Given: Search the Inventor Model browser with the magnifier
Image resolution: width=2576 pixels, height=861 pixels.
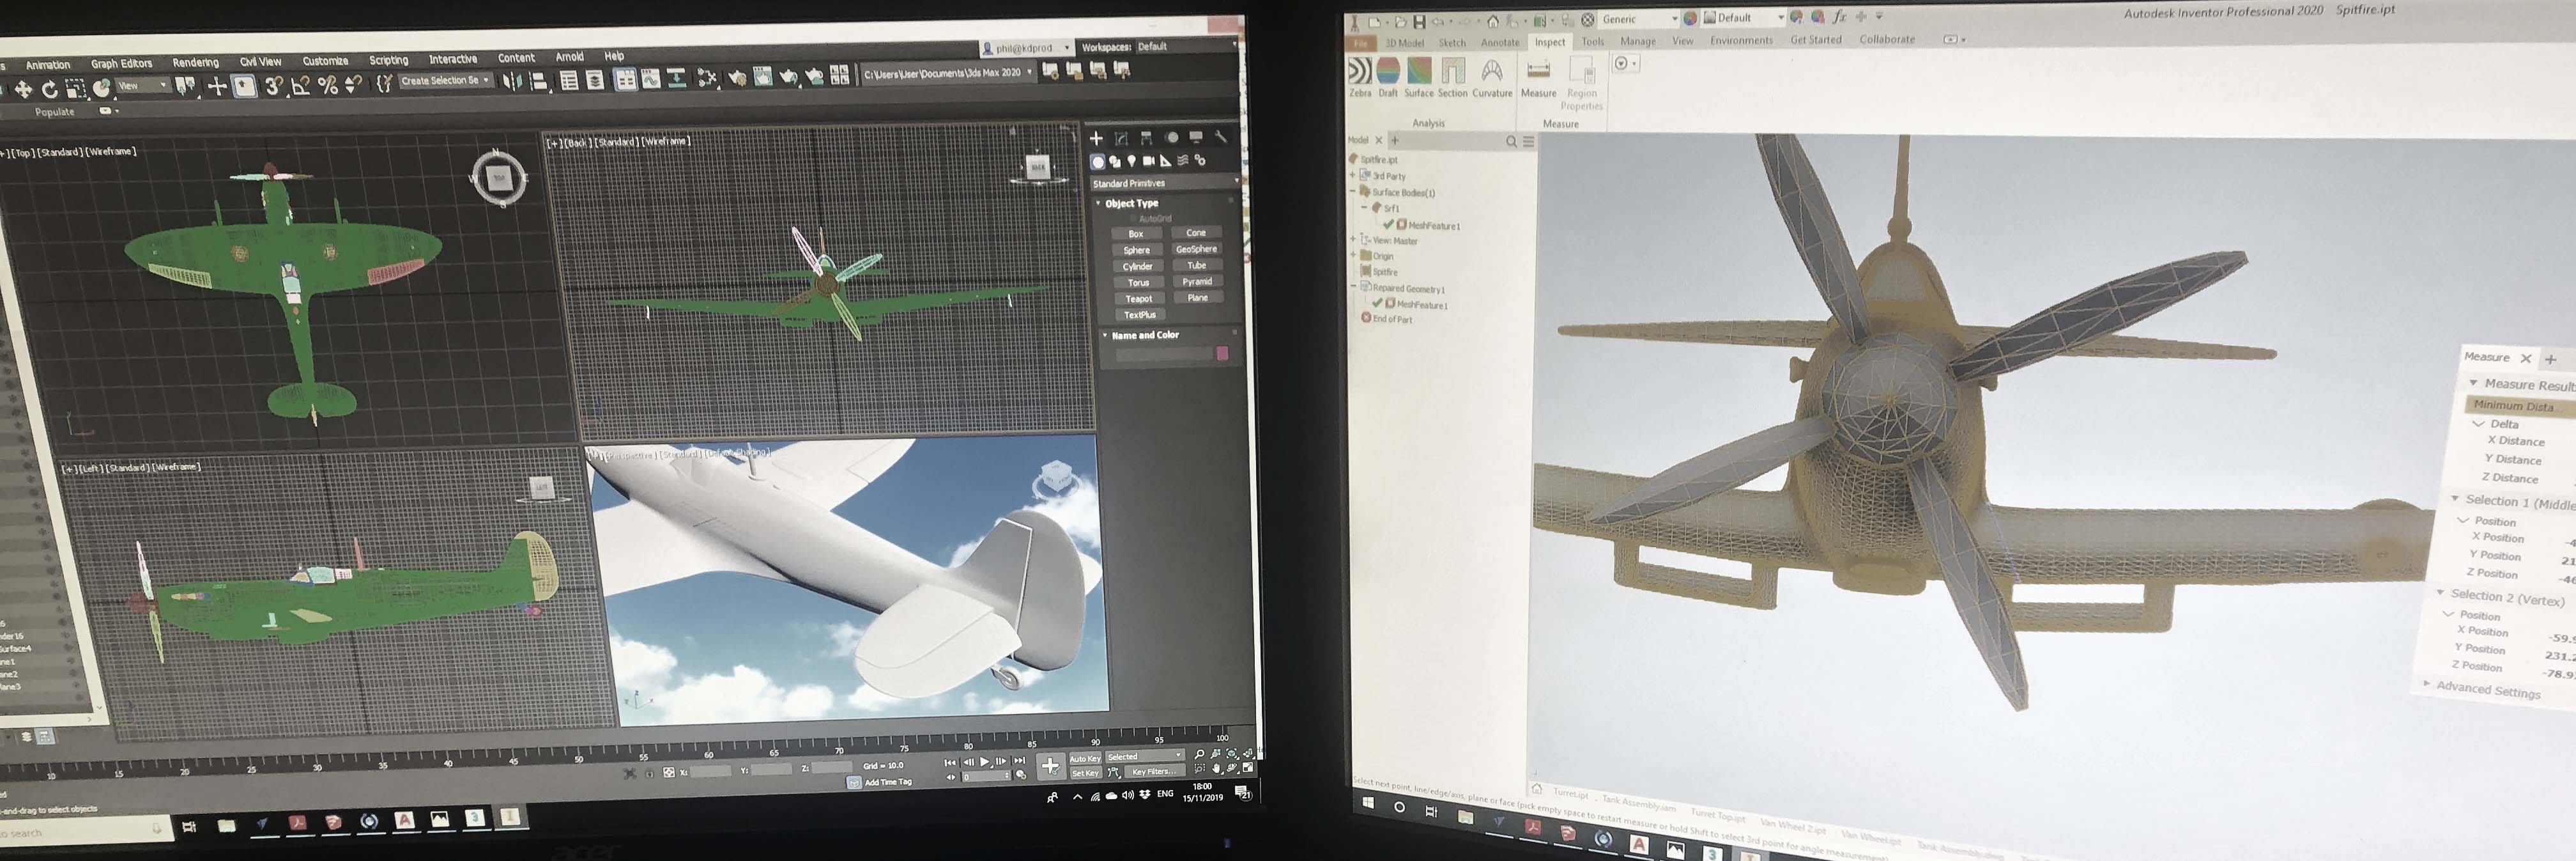Looking at the screenshot, I should pos(1511,142).
